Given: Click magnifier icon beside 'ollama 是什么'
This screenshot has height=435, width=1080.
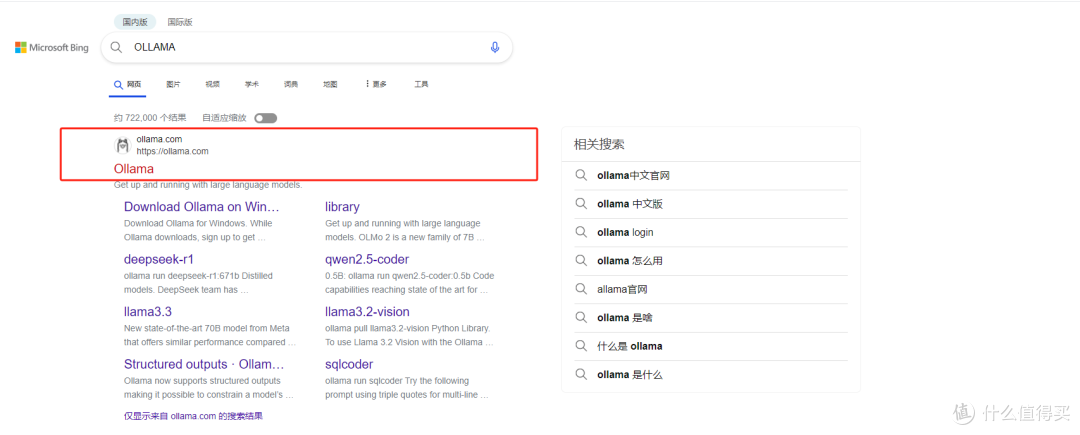Looking at the screenshot, I should [581, 374].
